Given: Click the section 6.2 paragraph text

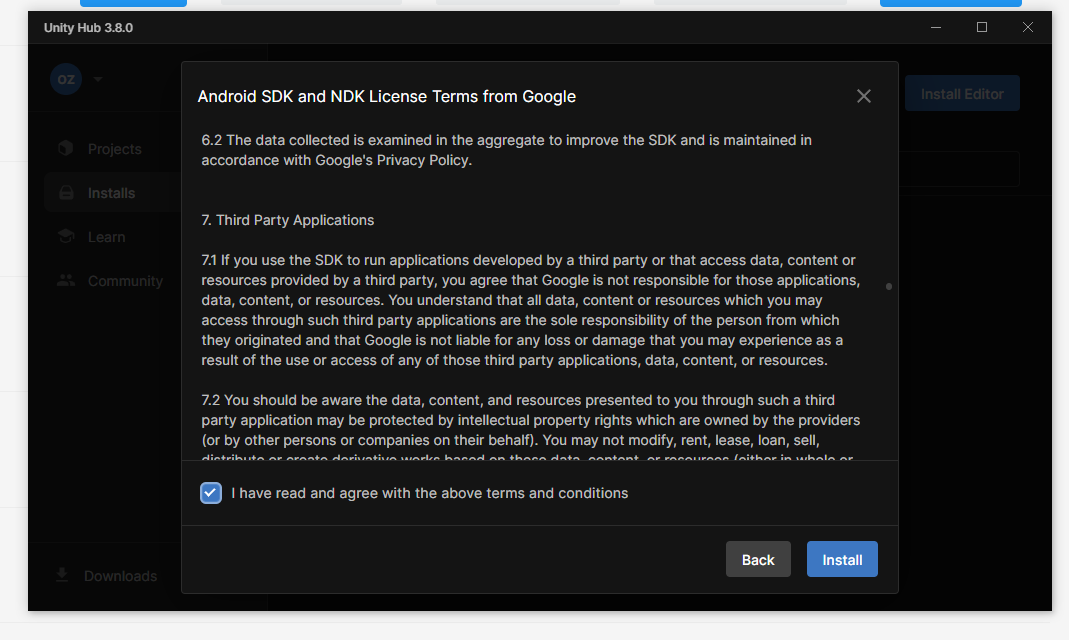Looking at the screenshot, I should pos(506,150).
